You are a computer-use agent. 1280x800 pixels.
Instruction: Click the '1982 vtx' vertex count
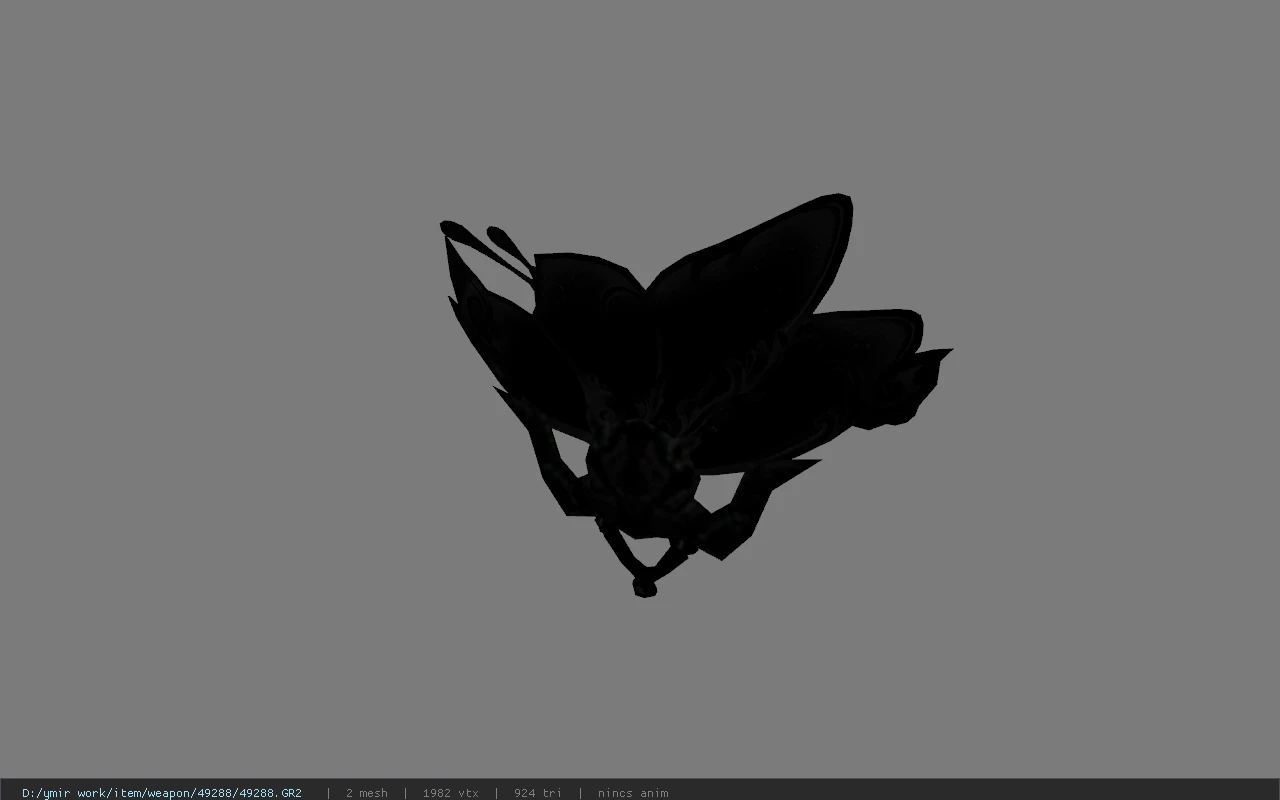(x=451, y=793)
